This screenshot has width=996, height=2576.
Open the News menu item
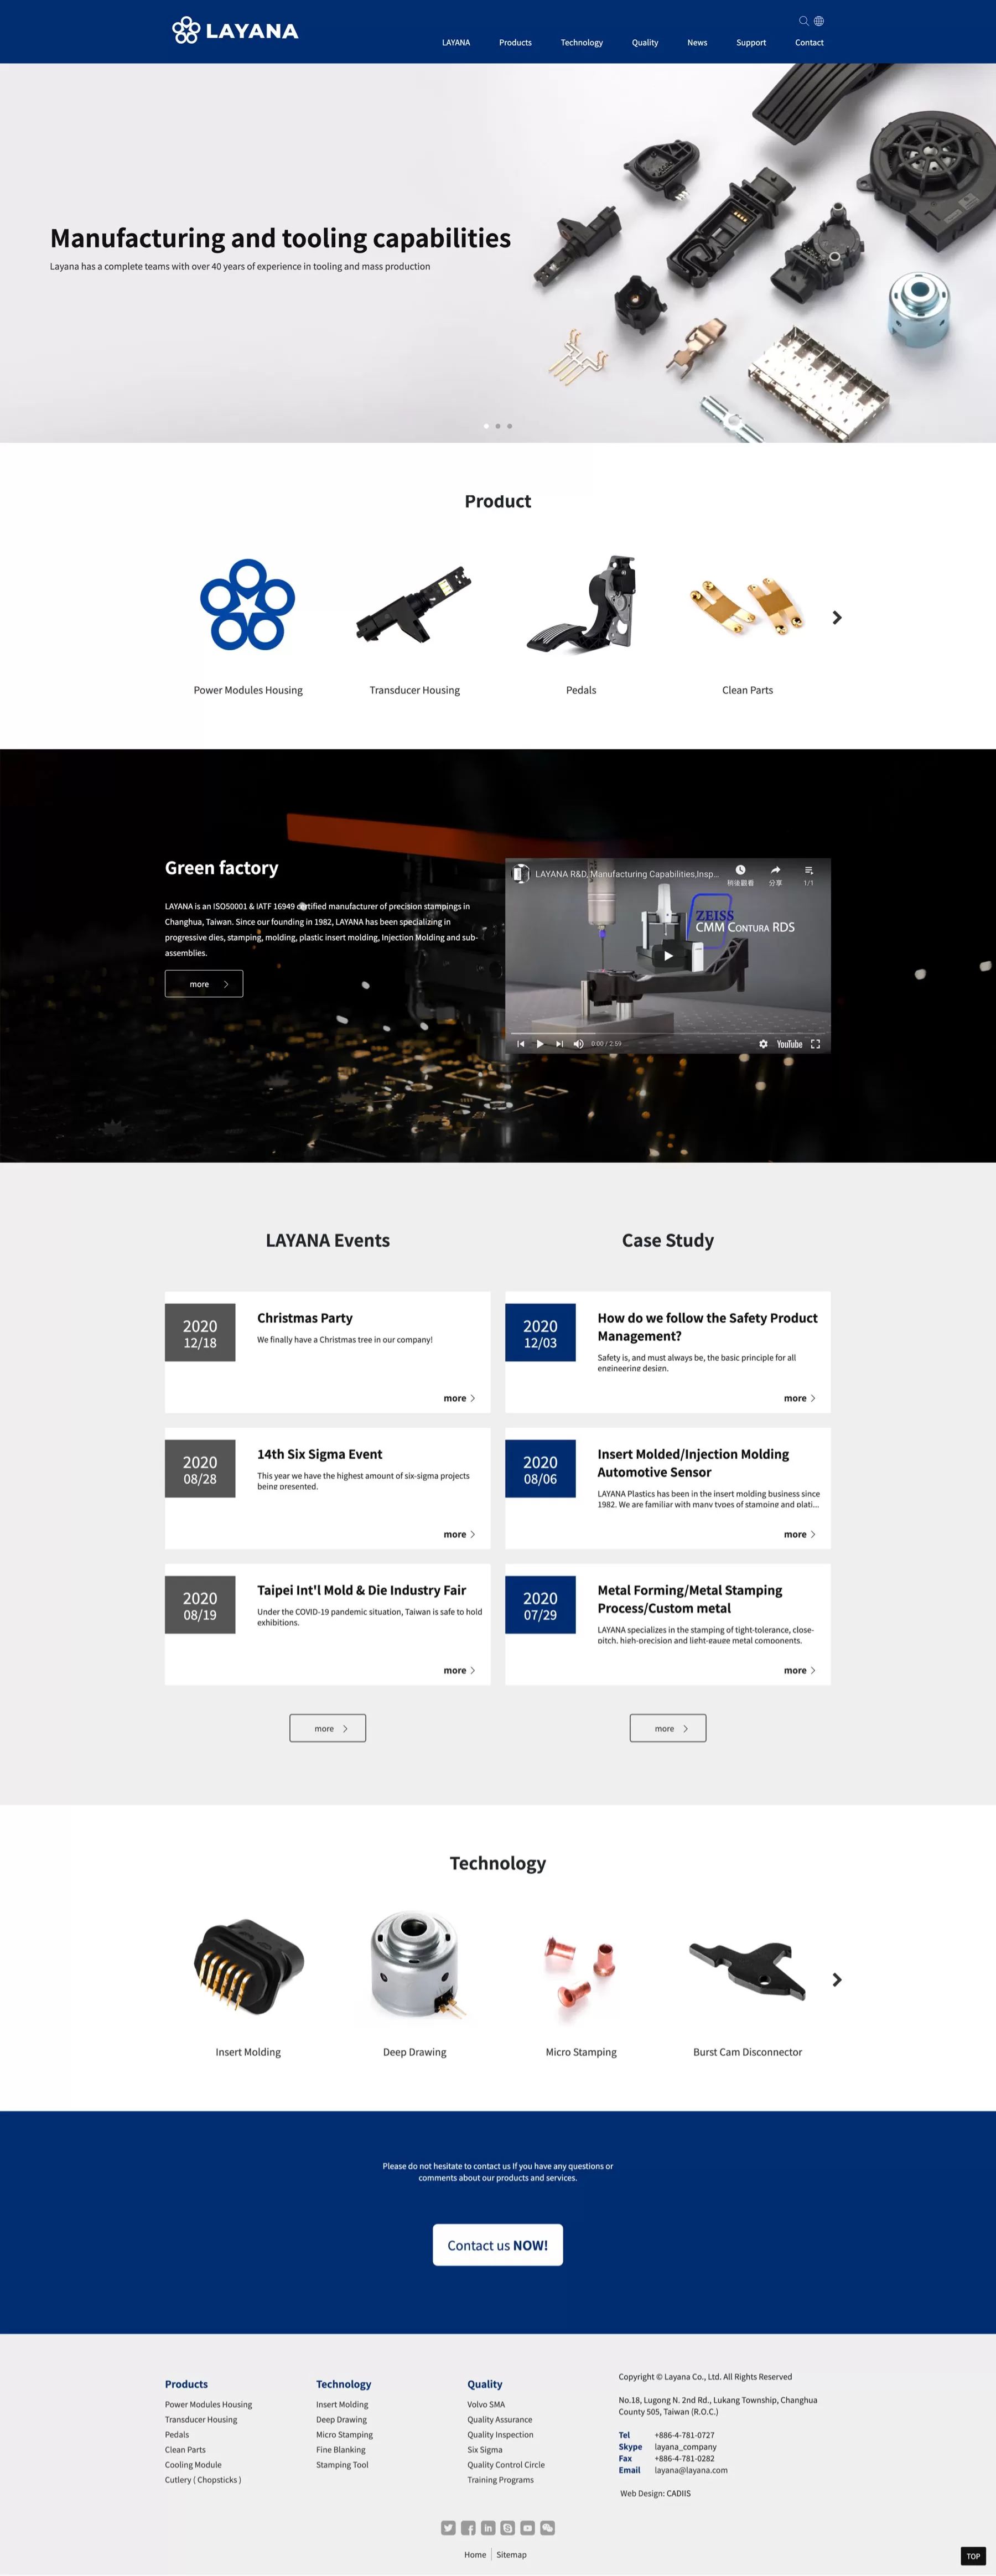tap(697, 43)
